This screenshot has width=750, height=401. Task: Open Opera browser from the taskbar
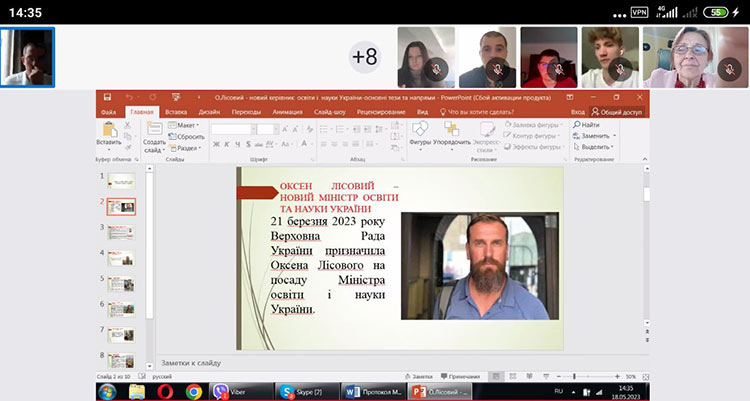point(163,391)
